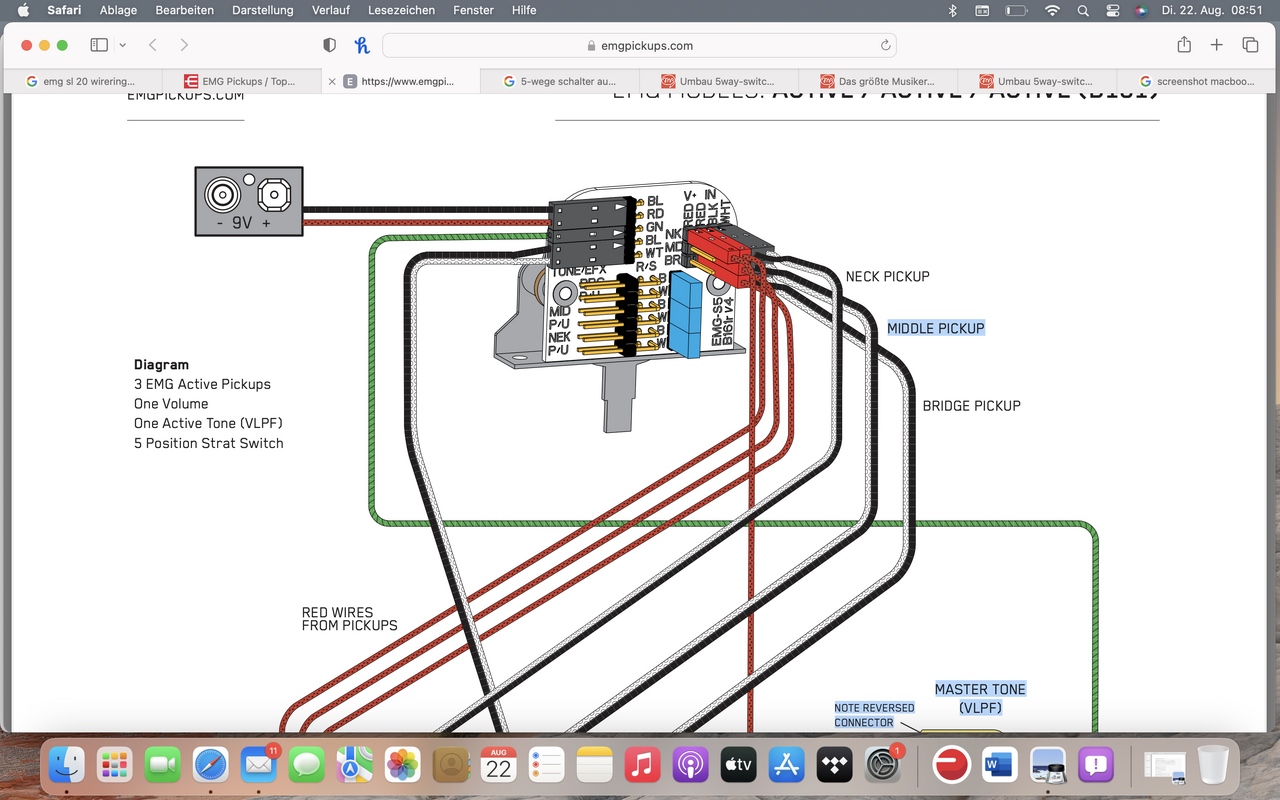Image resolution: width=1280 pixels, height=800 pixels.
Task: Click the Bluetooth status icon
Action: pyautogui.click(x=953, y=10)
